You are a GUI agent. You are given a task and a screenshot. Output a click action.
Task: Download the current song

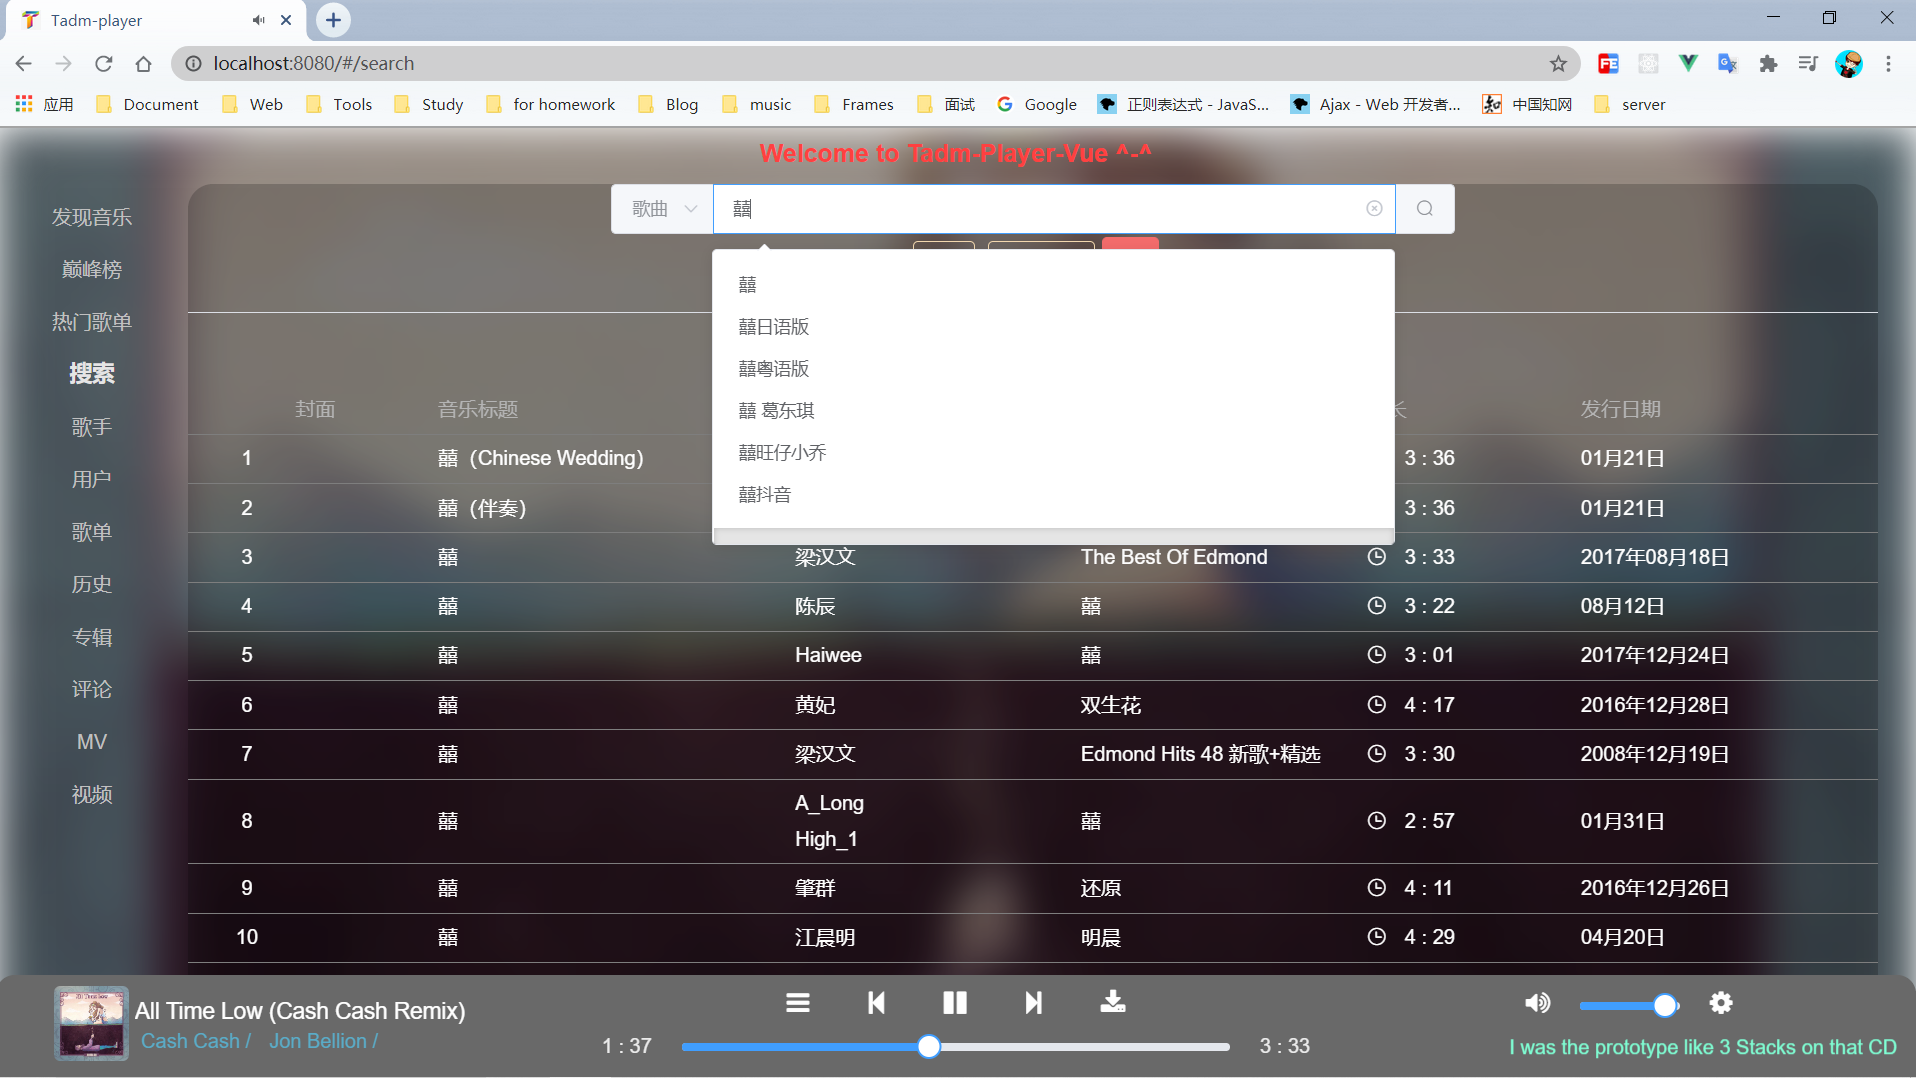click(x=1113, y=1001)
